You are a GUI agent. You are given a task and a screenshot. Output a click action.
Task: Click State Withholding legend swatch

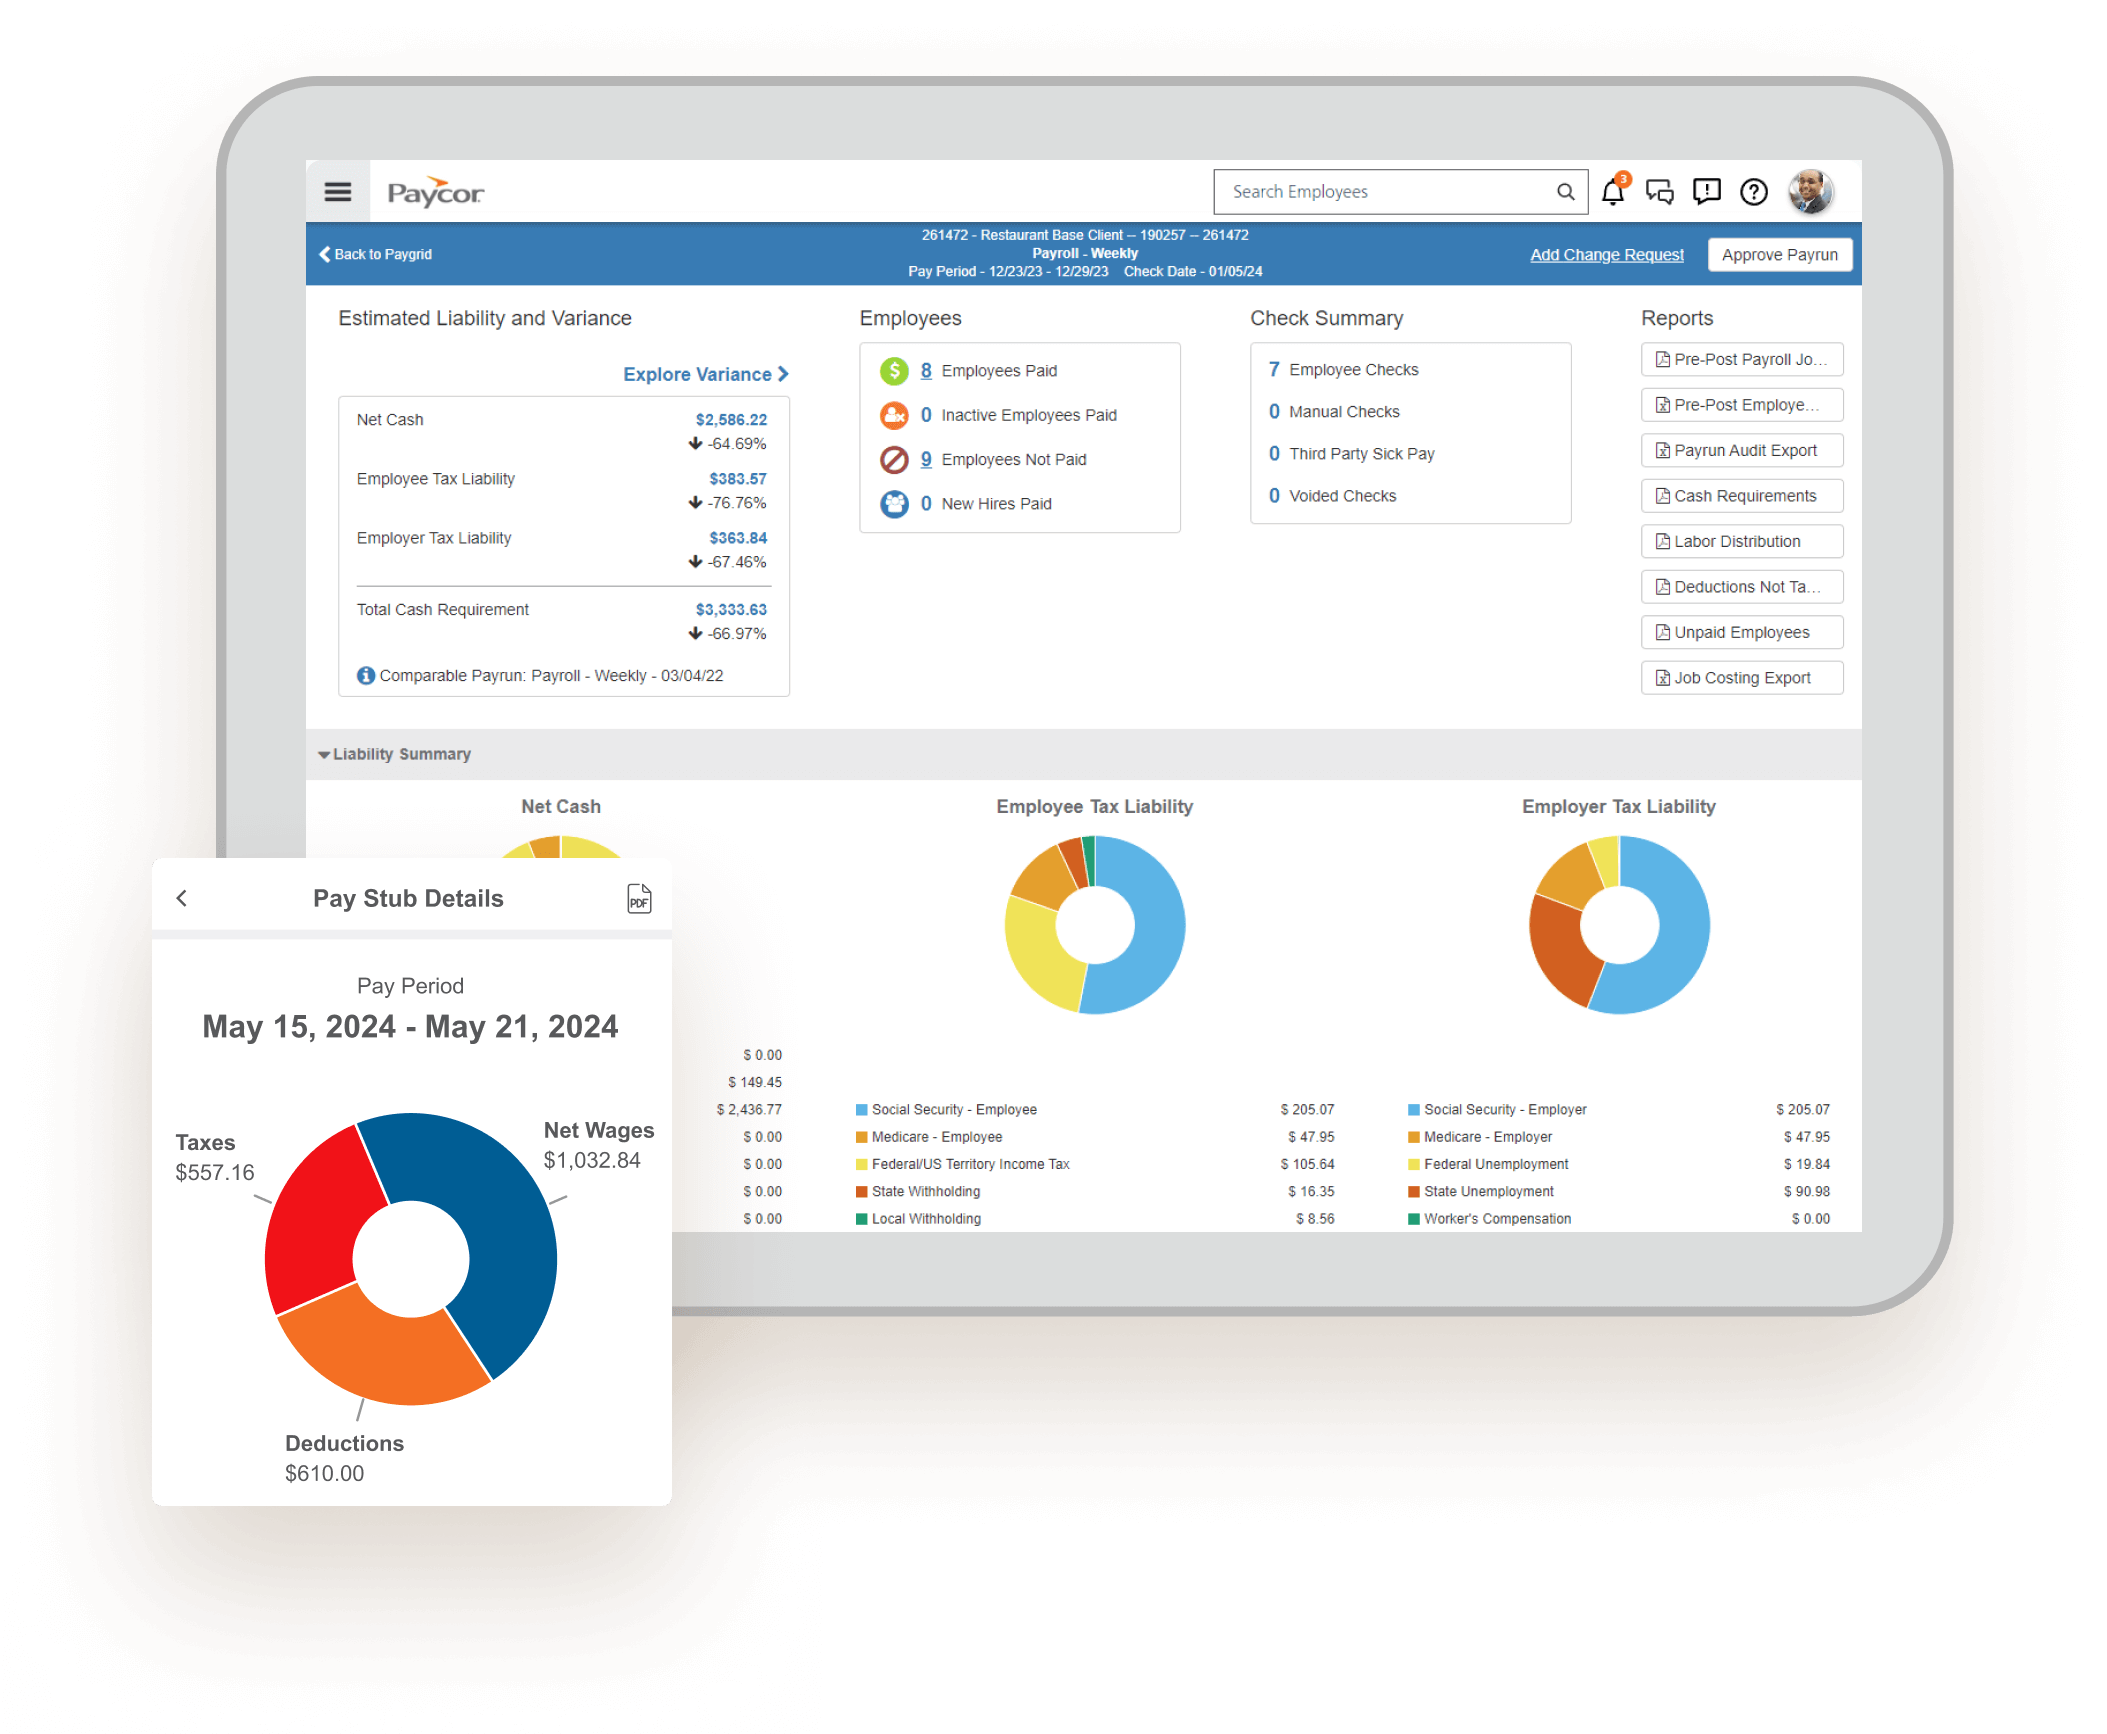pyautogui.click(x=861, y=1192)
